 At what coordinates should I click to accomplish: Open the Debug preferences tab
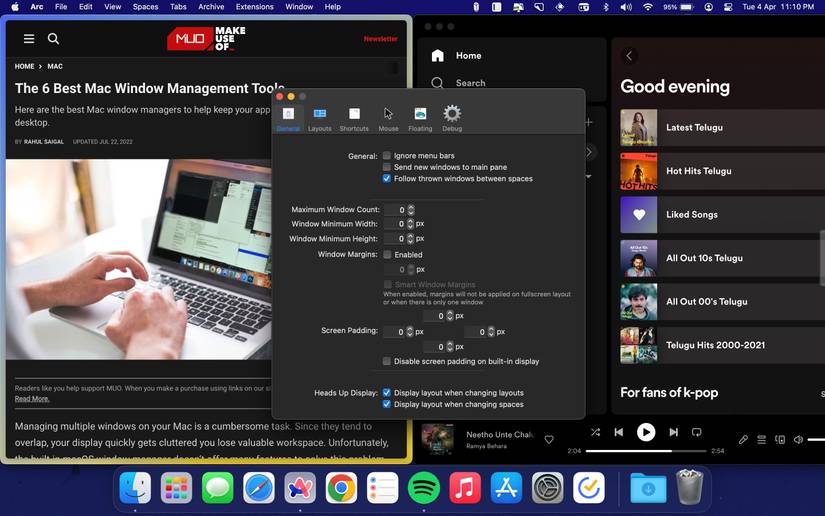pyautogui.click(x=452, y=119)
